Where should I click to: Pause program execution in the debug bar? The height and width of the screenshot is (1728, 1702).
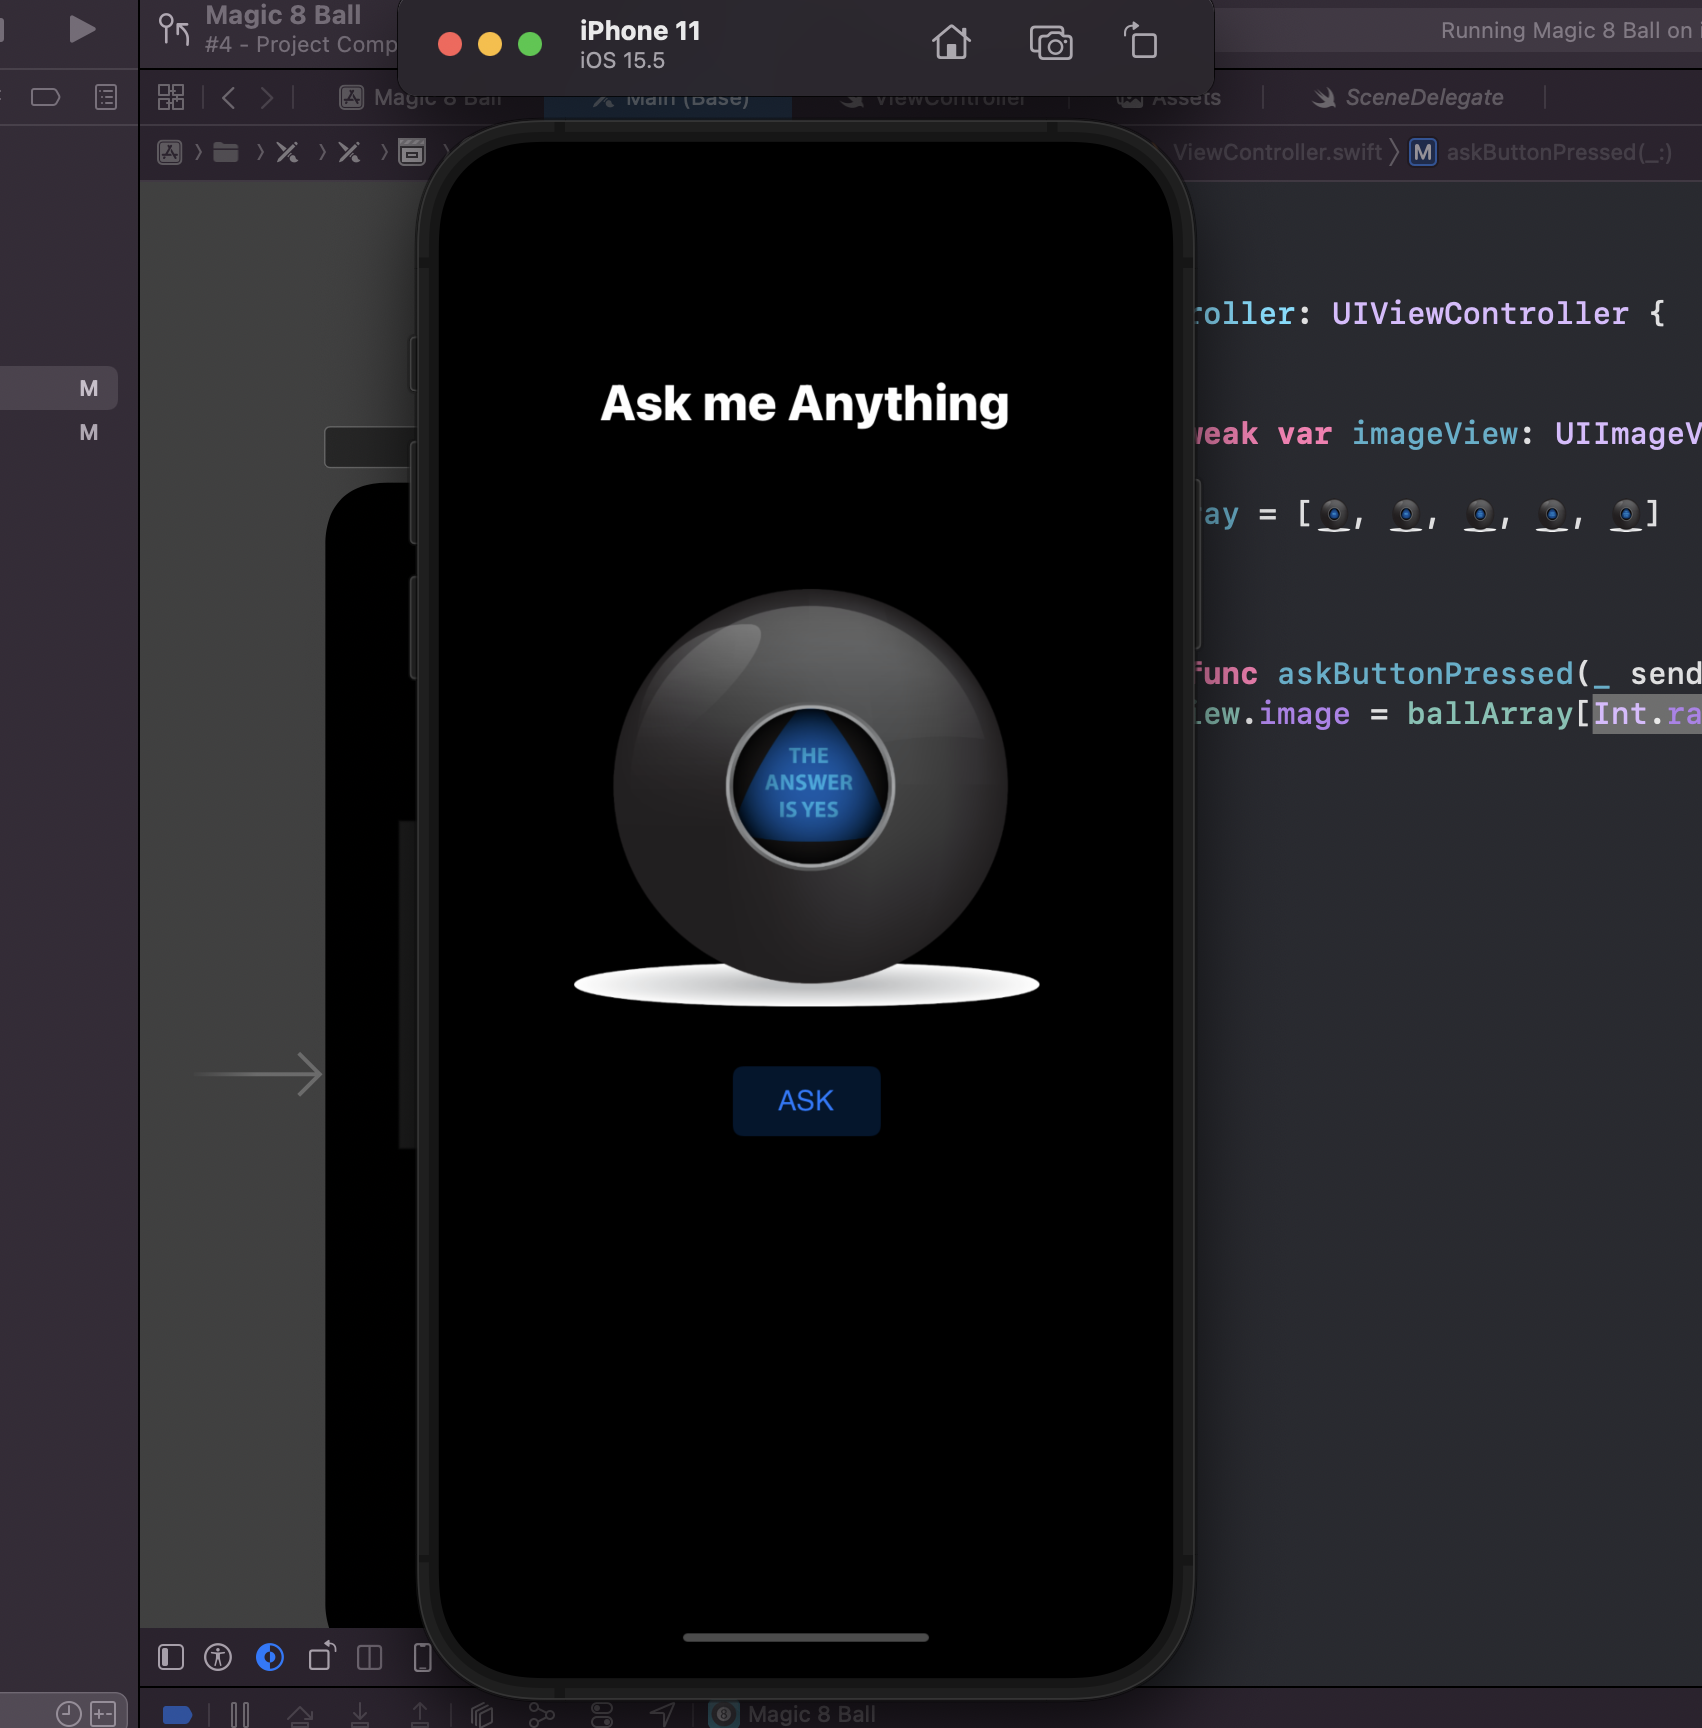click(x=240, y=1715)
